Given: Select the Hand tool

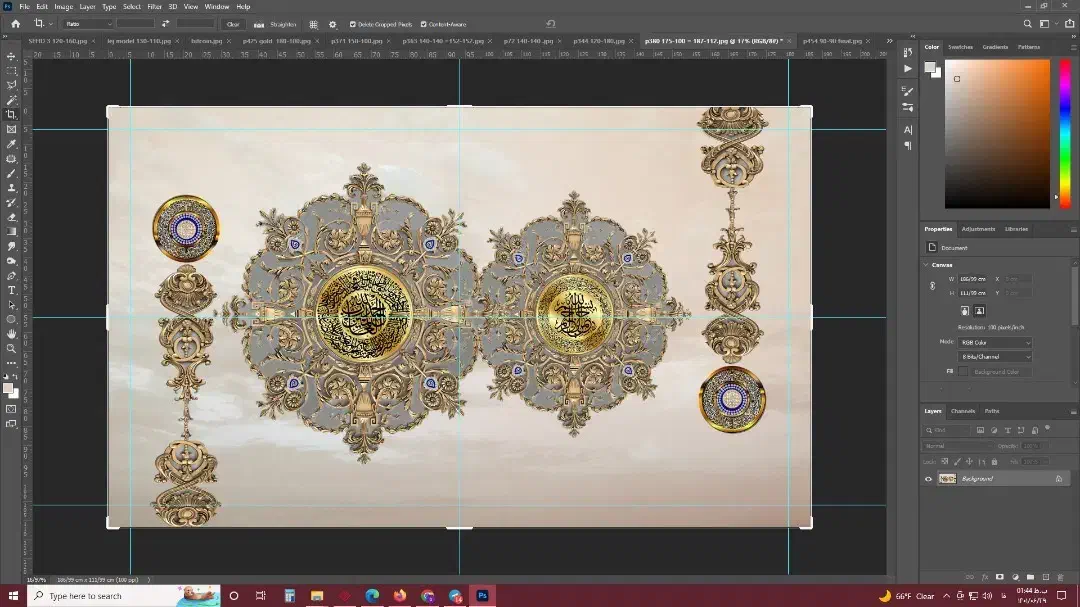Looking at the screenshot, I should [x=12, y=334].
